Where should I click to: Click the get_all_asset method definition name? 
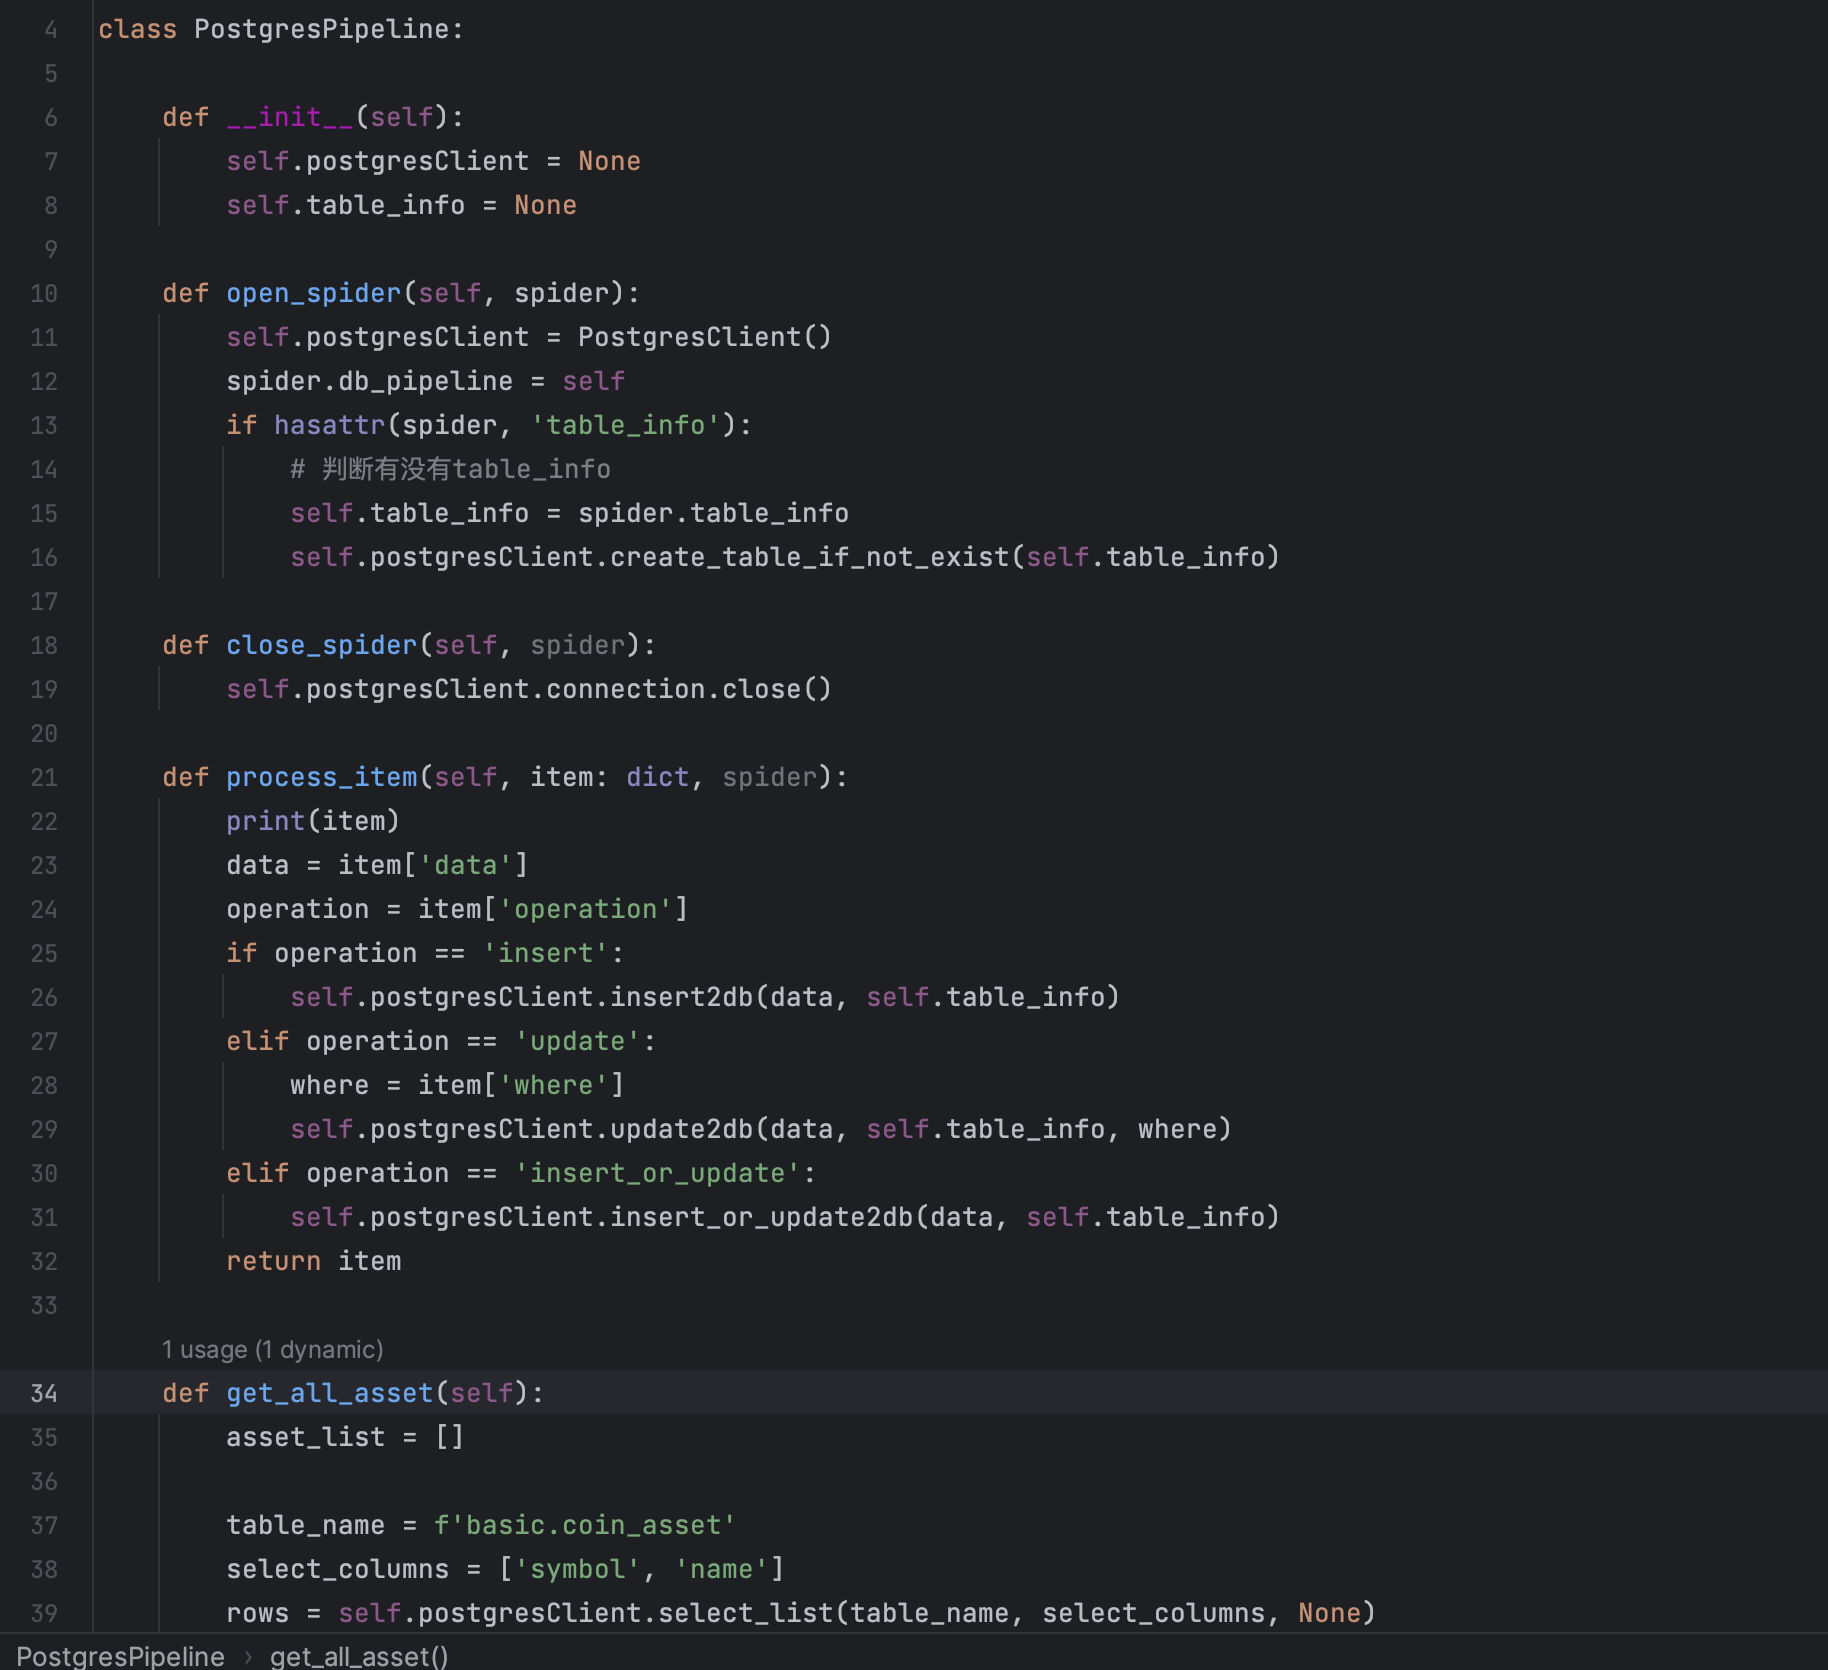329,1393
